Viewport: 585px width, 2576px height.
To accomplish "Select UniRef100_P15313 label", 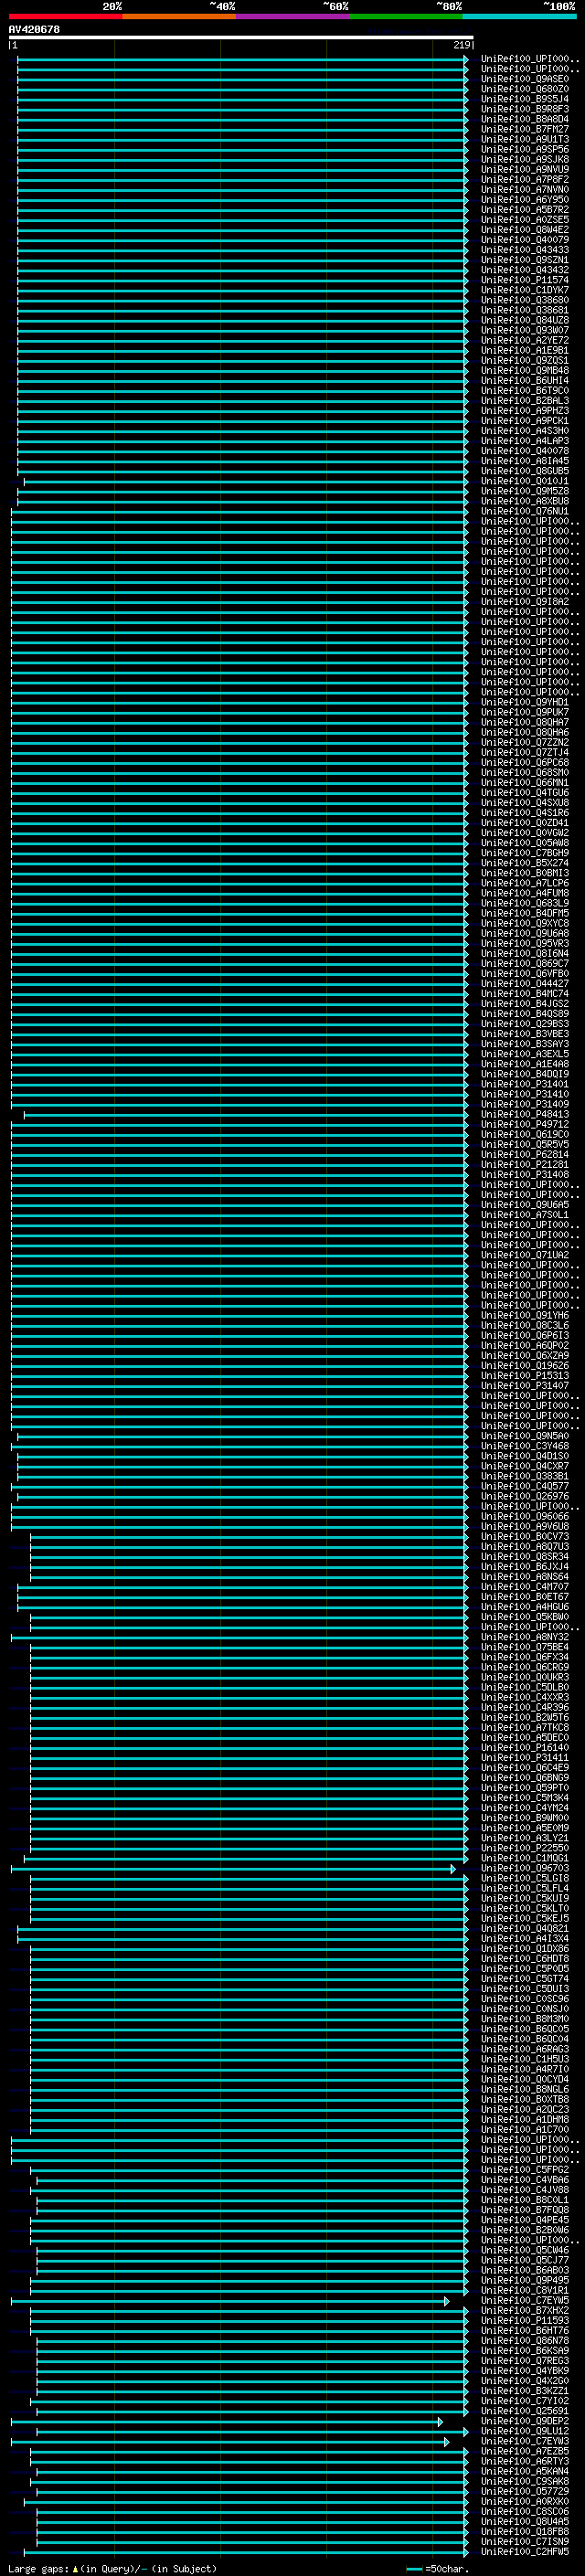I will click(x=524, y=1375).
